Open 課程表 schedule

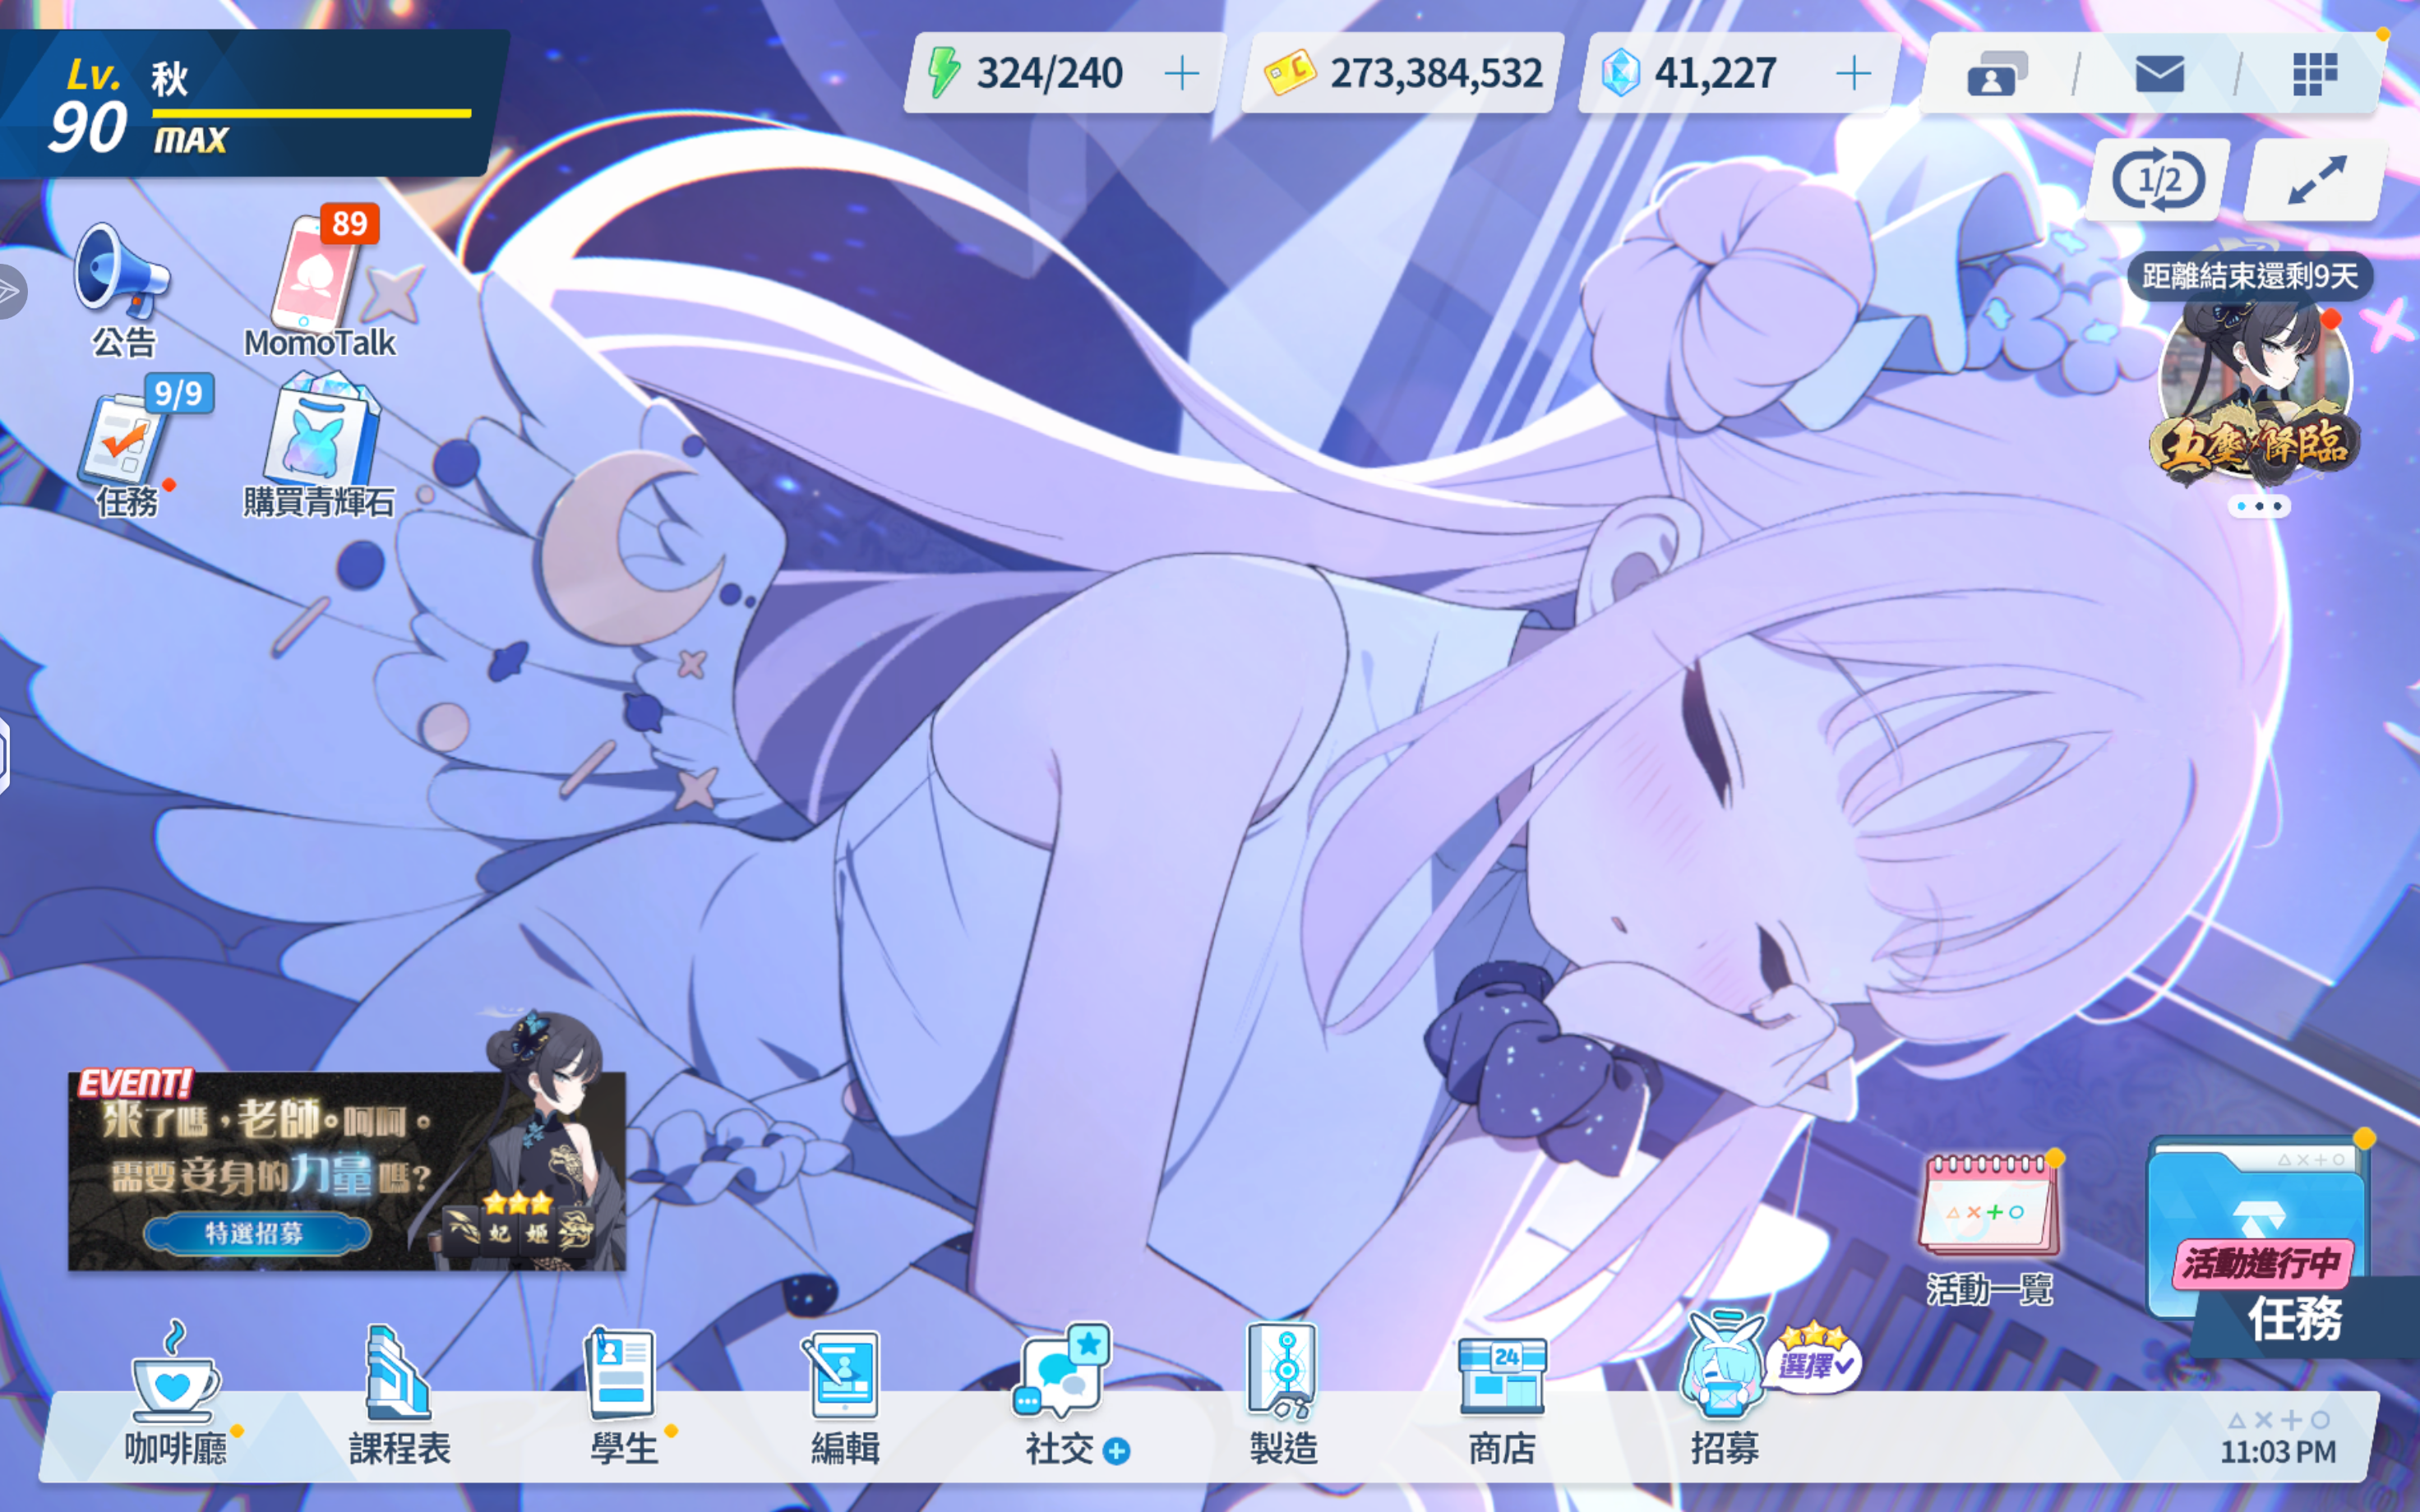tap(399, 1395)
